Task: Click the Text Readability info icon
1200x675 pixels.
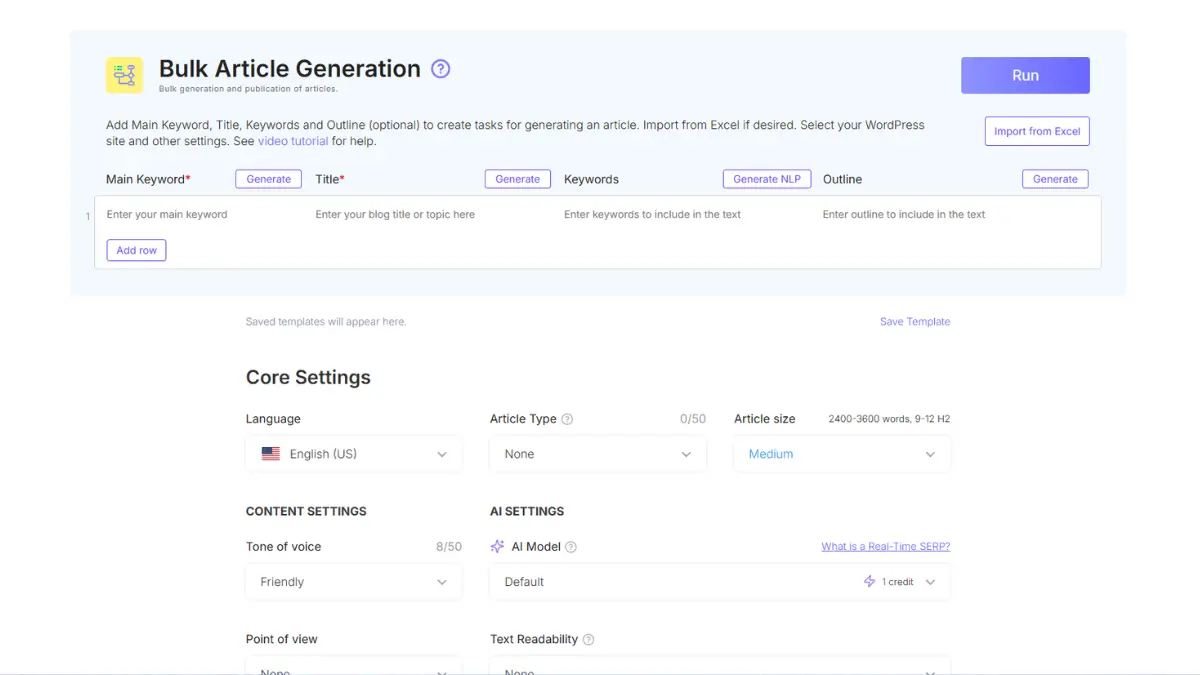Action: tap(588, 640)
